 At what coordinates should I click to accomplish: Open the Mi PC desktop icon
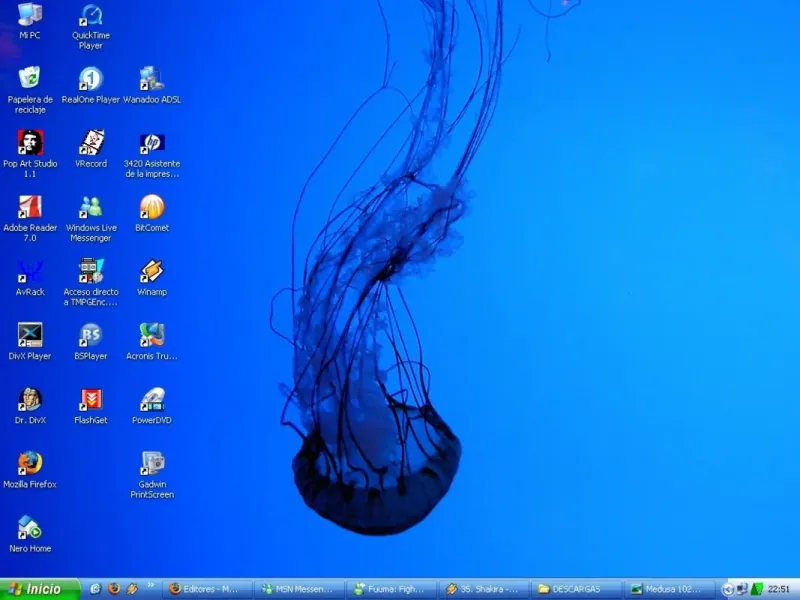click(30, 15)
